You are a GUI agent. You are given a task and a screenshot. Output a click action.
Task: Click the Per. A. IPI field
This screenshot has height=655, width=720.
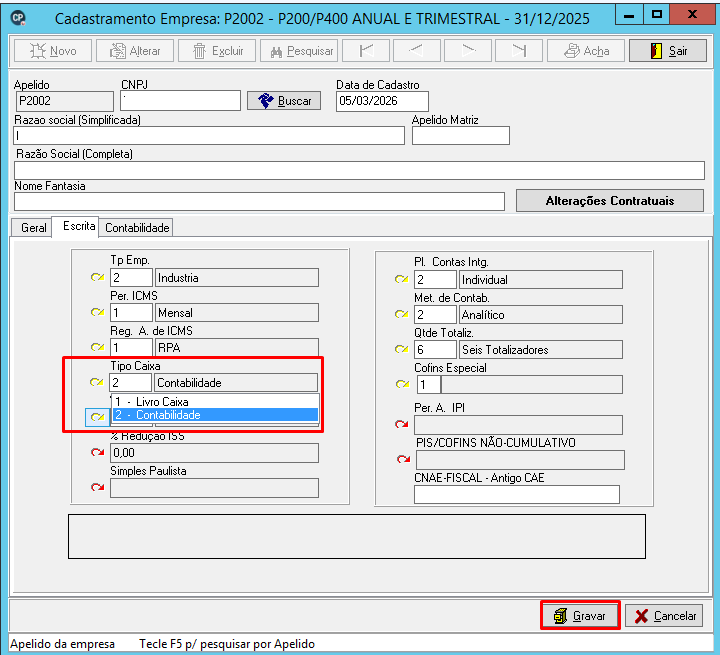518,425
